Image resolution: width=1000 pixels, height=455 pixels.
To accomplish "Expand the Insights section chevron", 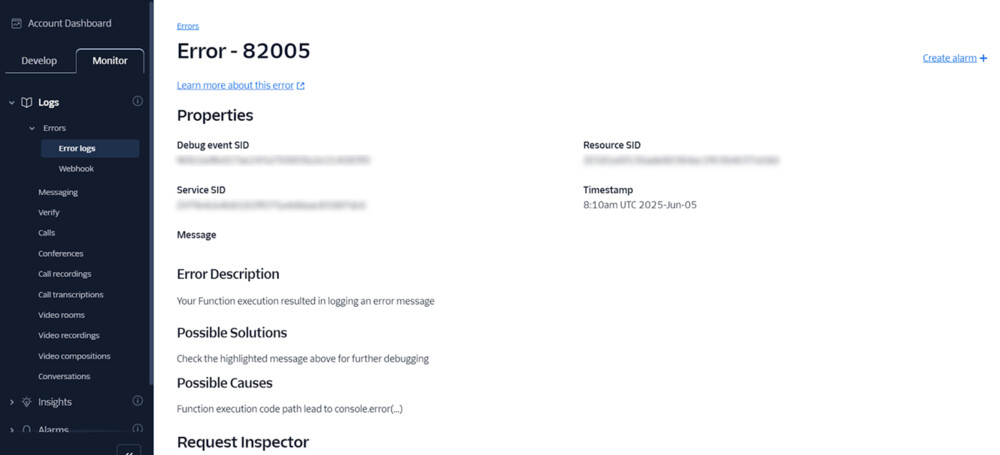I will tap(12, 402).
